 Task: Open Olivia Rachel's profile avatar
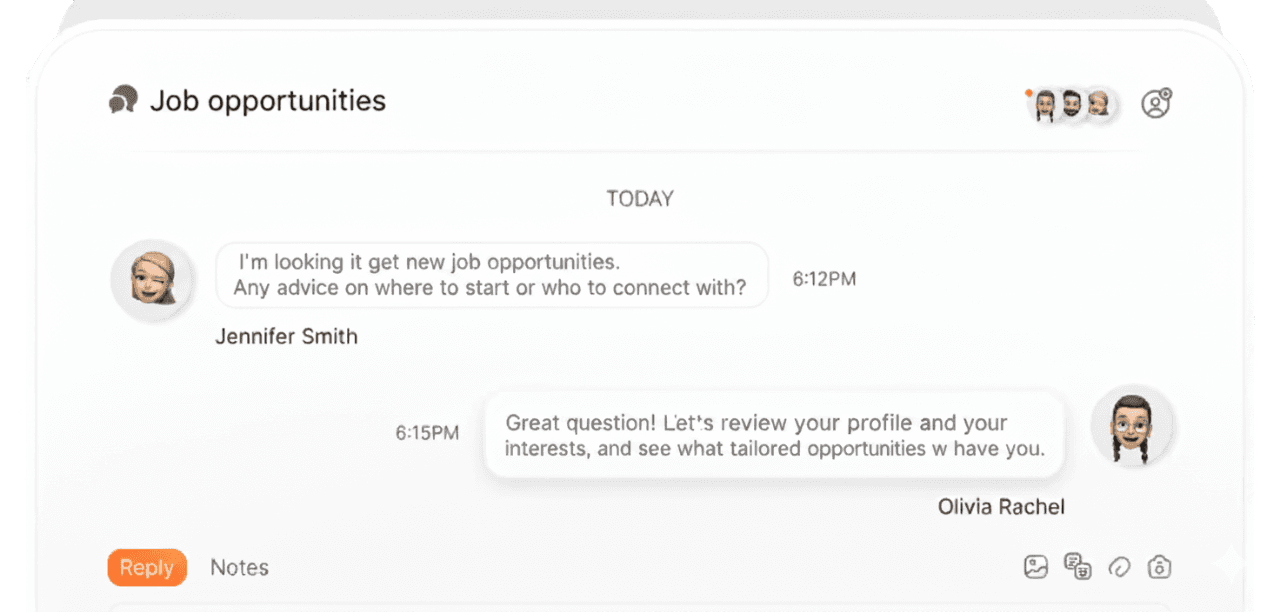[x=1132, y=426]
